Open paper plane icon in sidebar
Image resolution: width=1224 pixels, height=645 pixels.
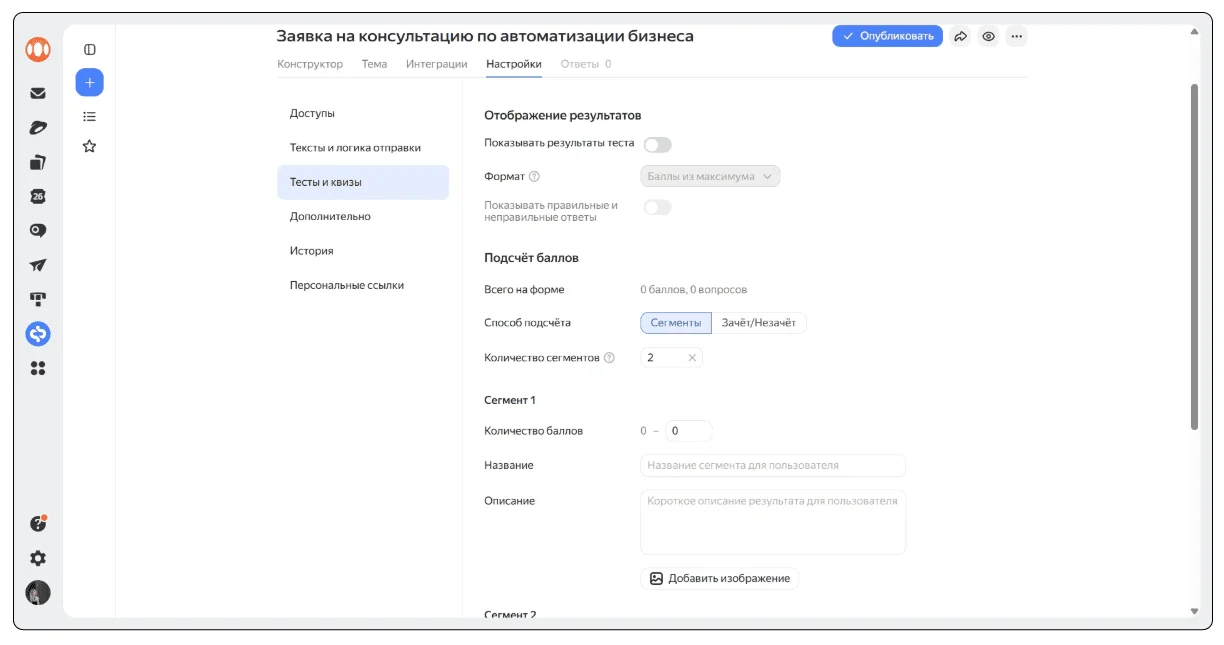[38, 265]
